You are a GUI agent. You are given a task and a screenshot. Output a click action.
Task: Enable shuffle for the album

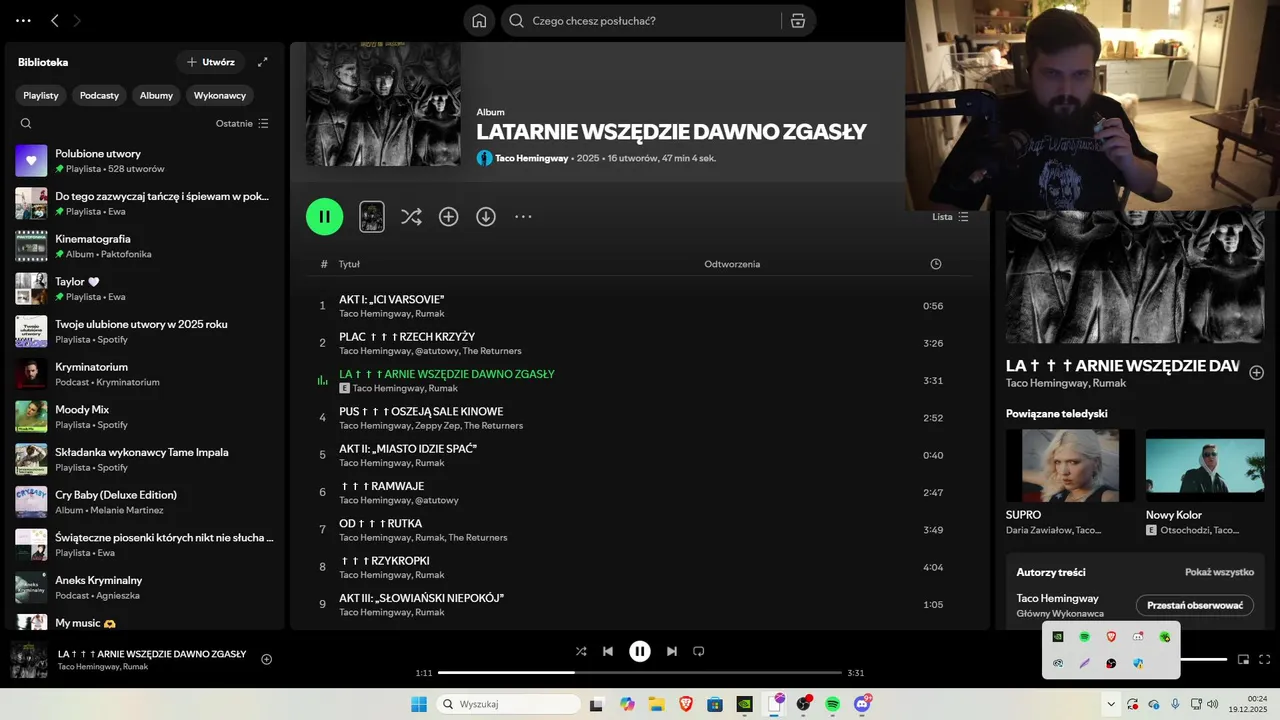point(411,217)
